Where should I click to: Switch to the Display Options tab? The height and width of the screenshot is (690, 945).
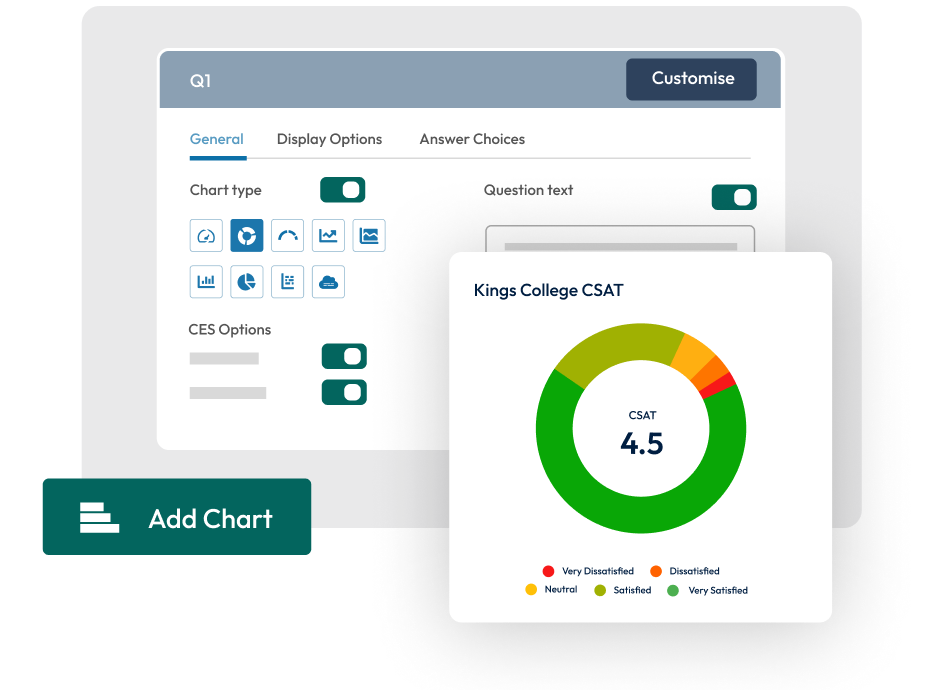point(329,139)
